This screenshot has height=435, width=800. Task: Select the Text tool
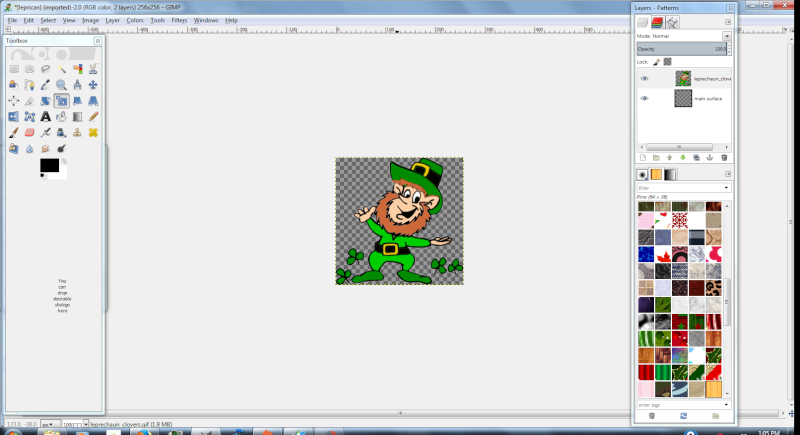(x=45, y=117)
